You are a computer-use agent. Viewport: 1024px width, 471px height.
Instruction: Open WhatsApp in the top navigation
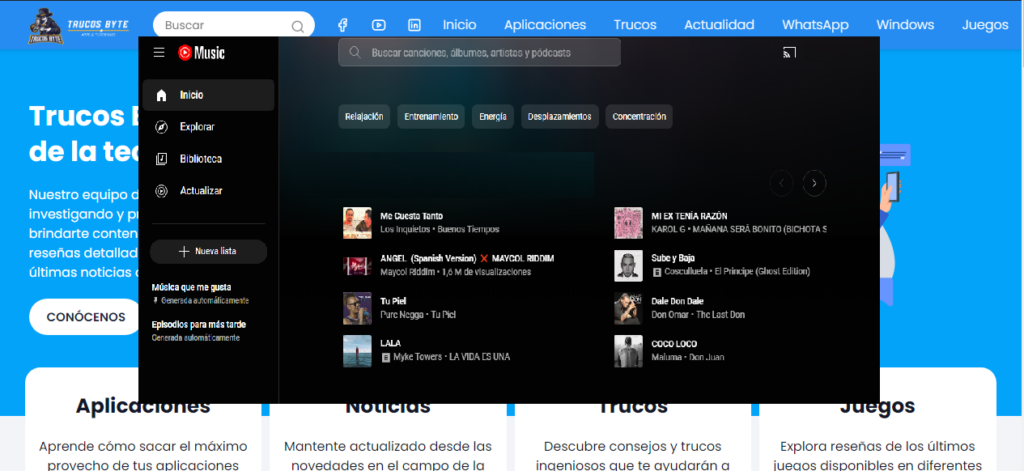(x=816, y=25)
